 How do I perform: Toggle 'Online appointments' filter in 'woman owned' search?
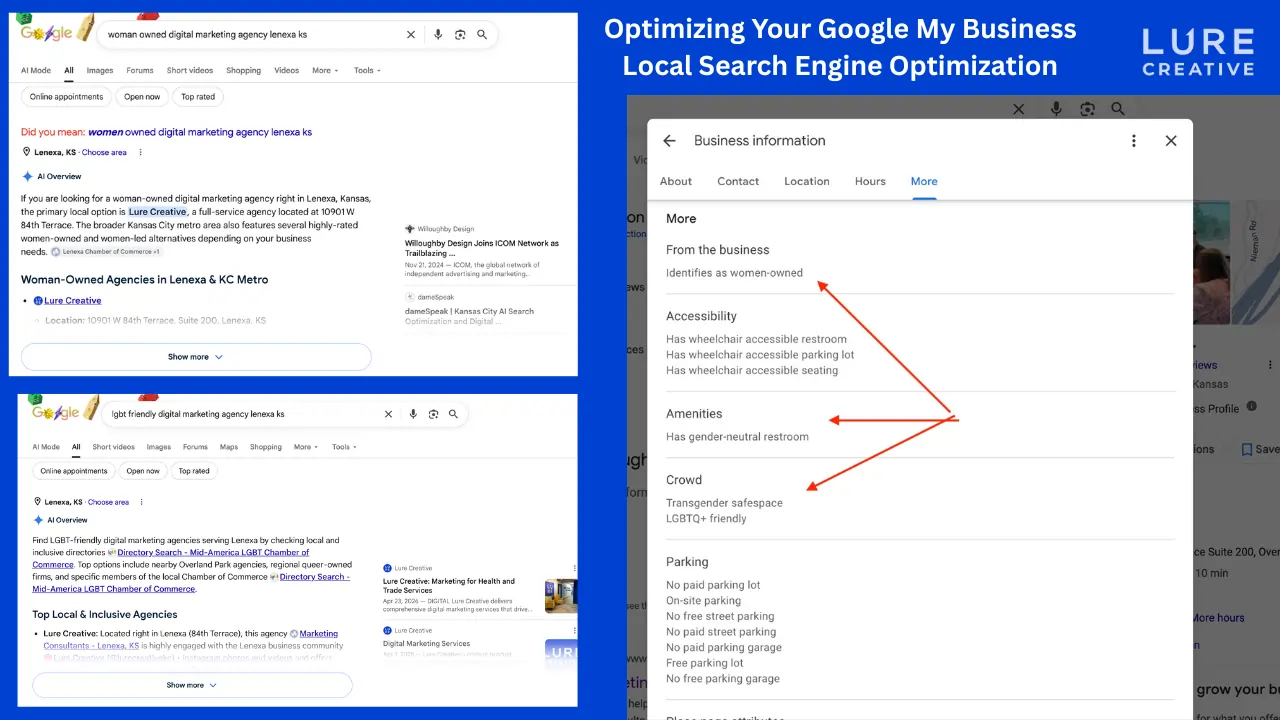click(66, 97)
